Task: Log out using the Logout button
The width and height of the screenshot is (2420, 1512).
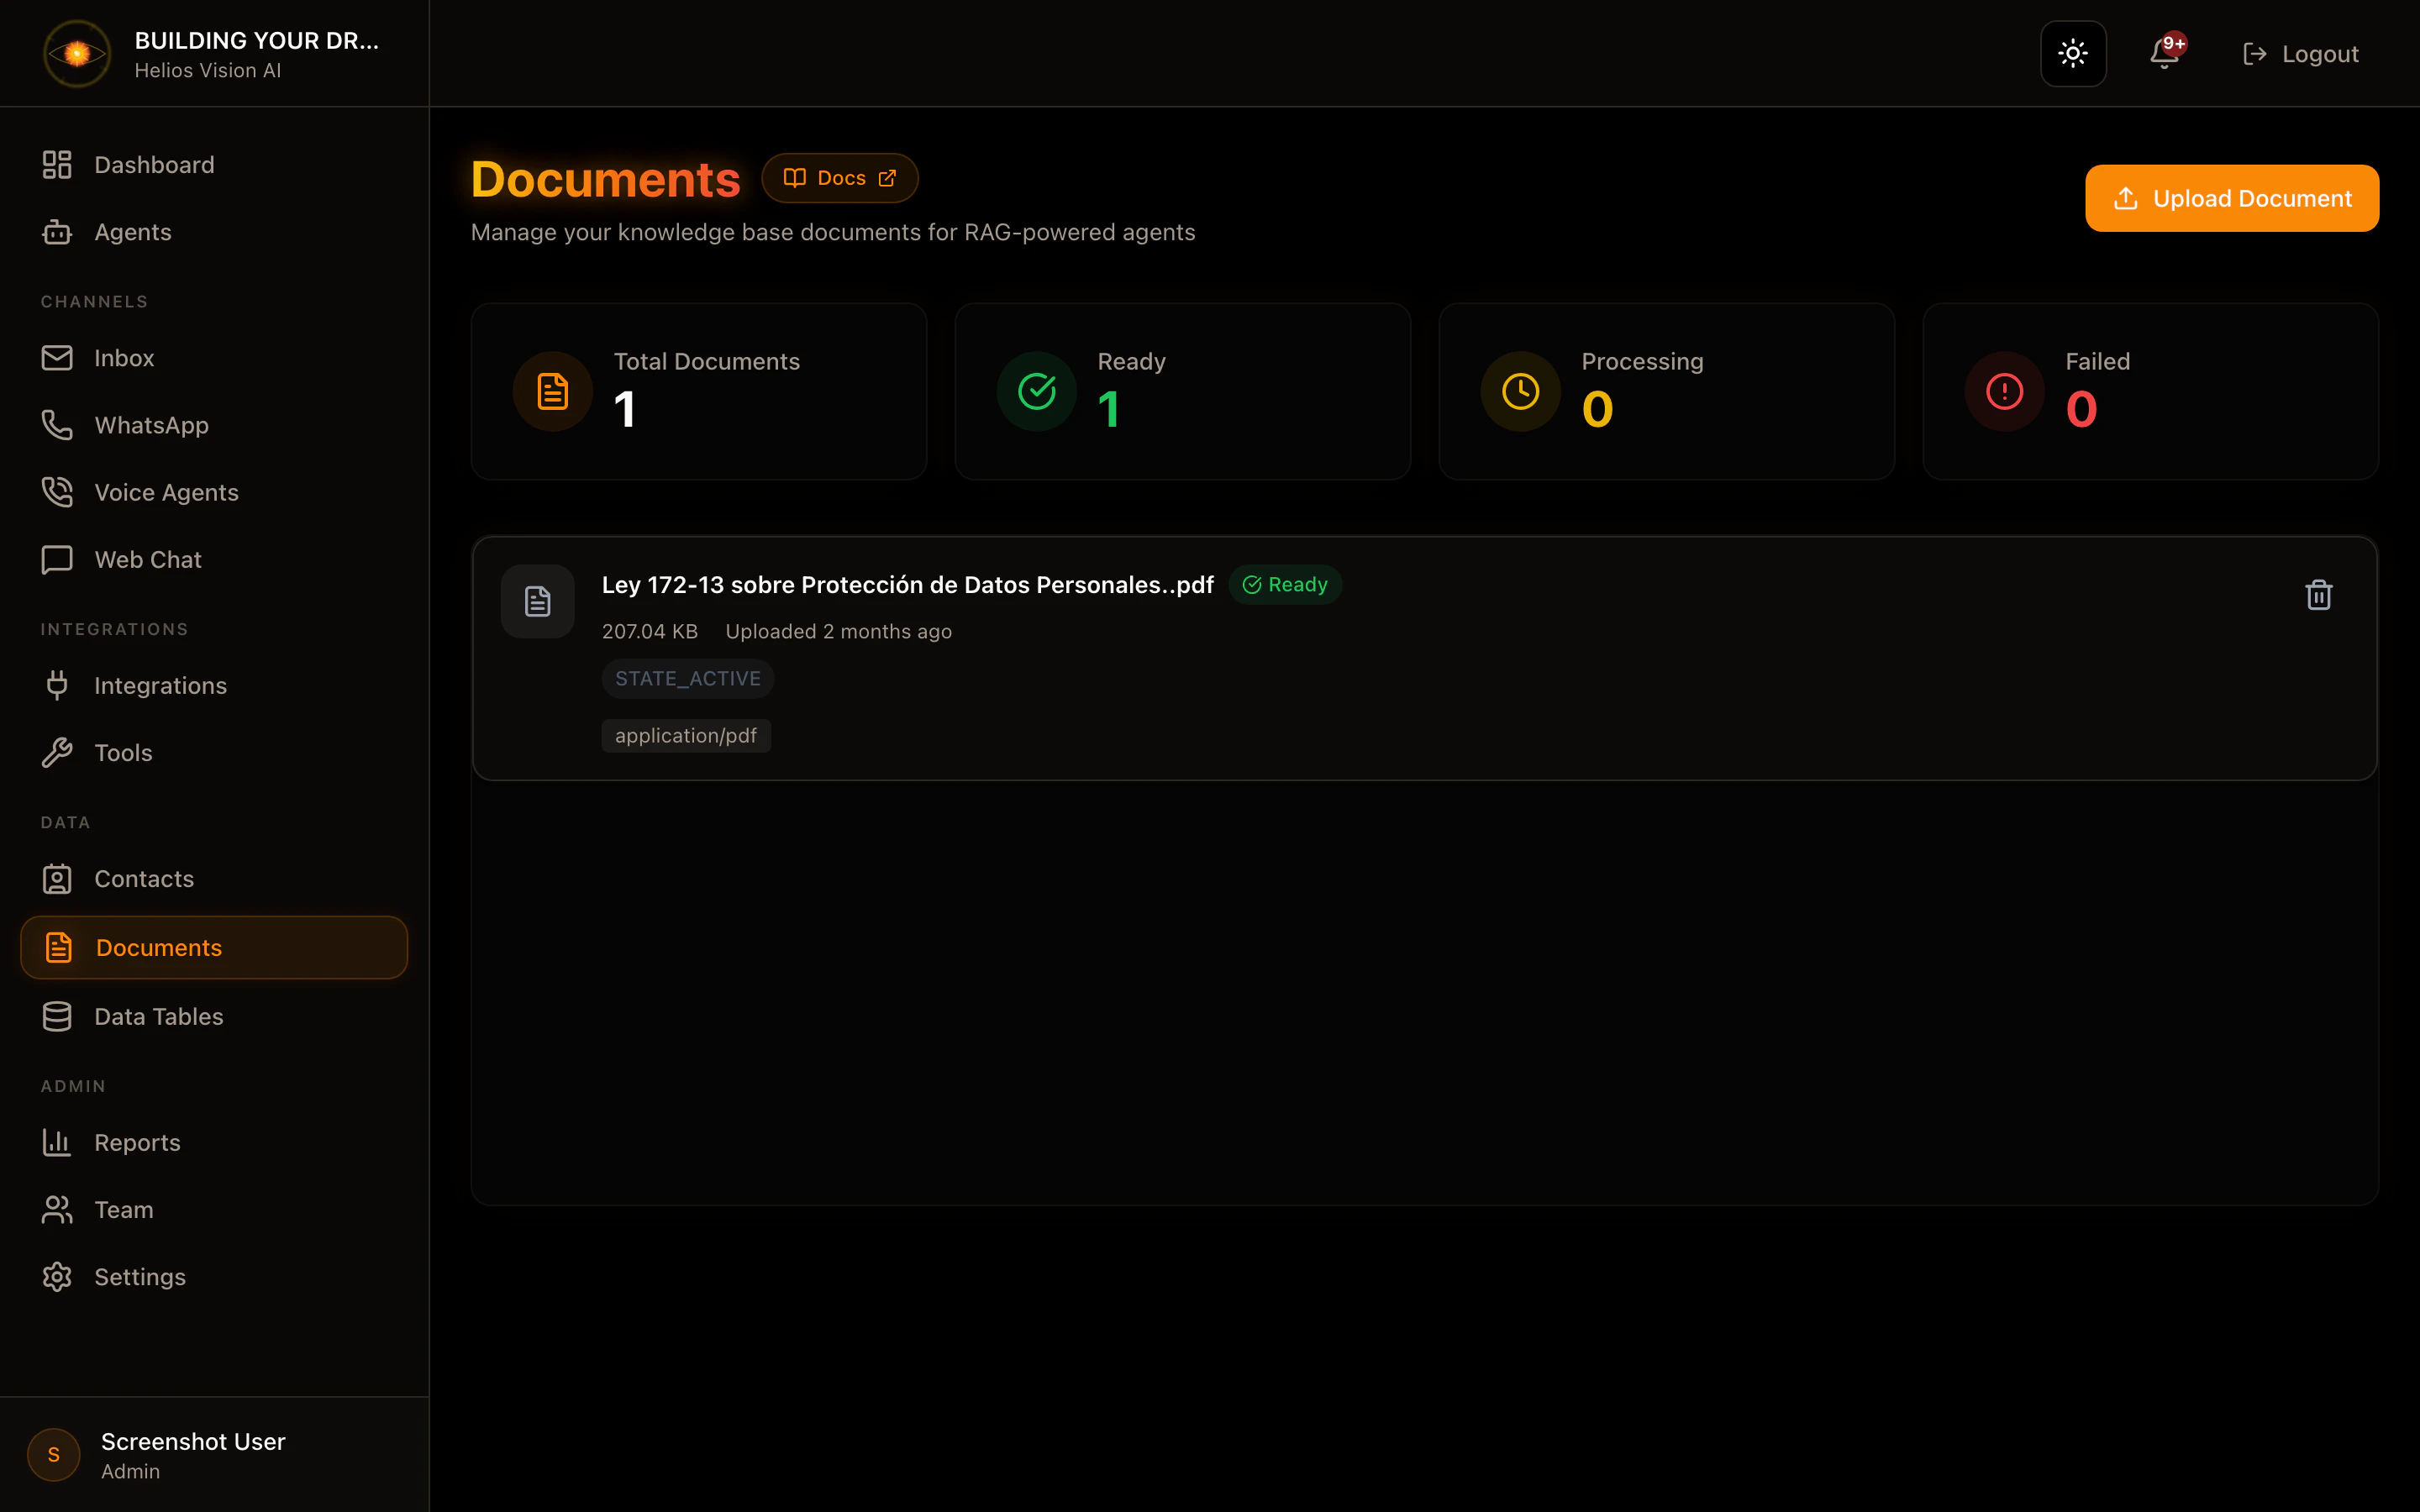Action: point(2300,53)
